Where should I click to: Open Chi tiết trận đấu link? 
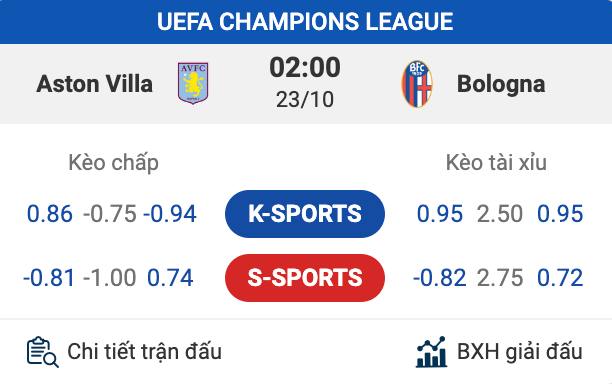click(144, 351)
